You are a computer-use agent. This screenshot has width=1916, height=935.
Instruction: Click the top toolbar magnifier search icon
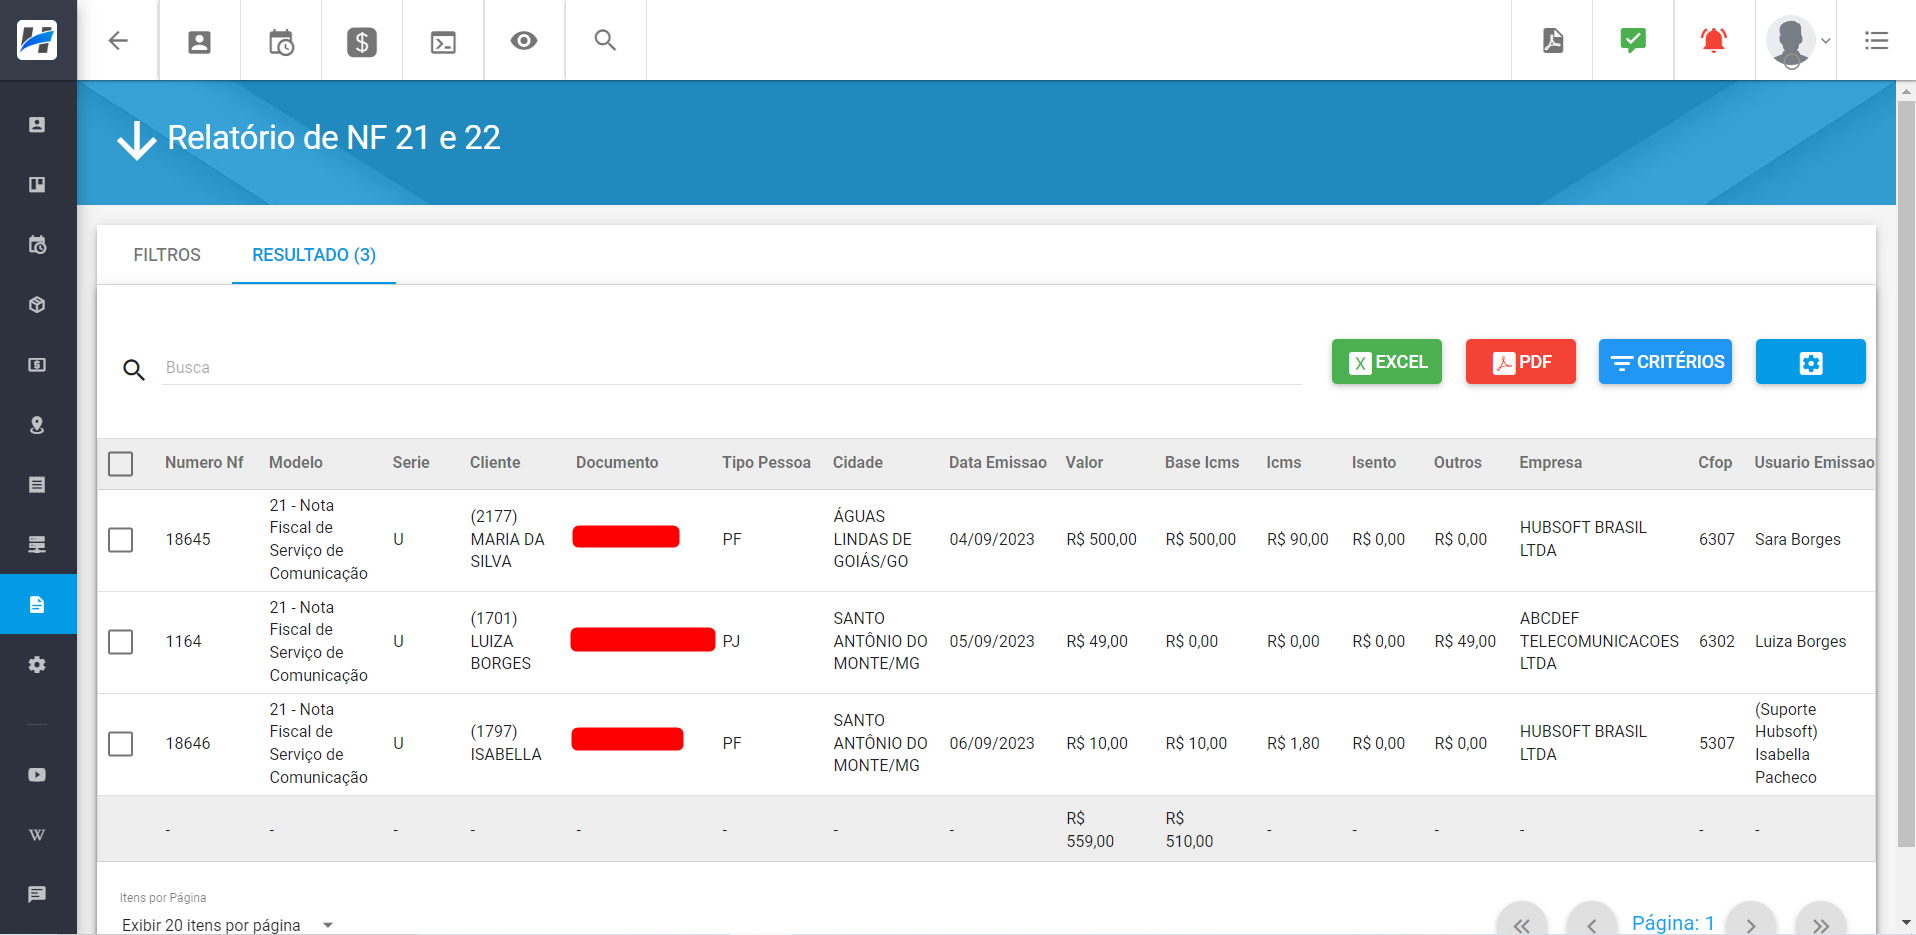tap(605, 41)
